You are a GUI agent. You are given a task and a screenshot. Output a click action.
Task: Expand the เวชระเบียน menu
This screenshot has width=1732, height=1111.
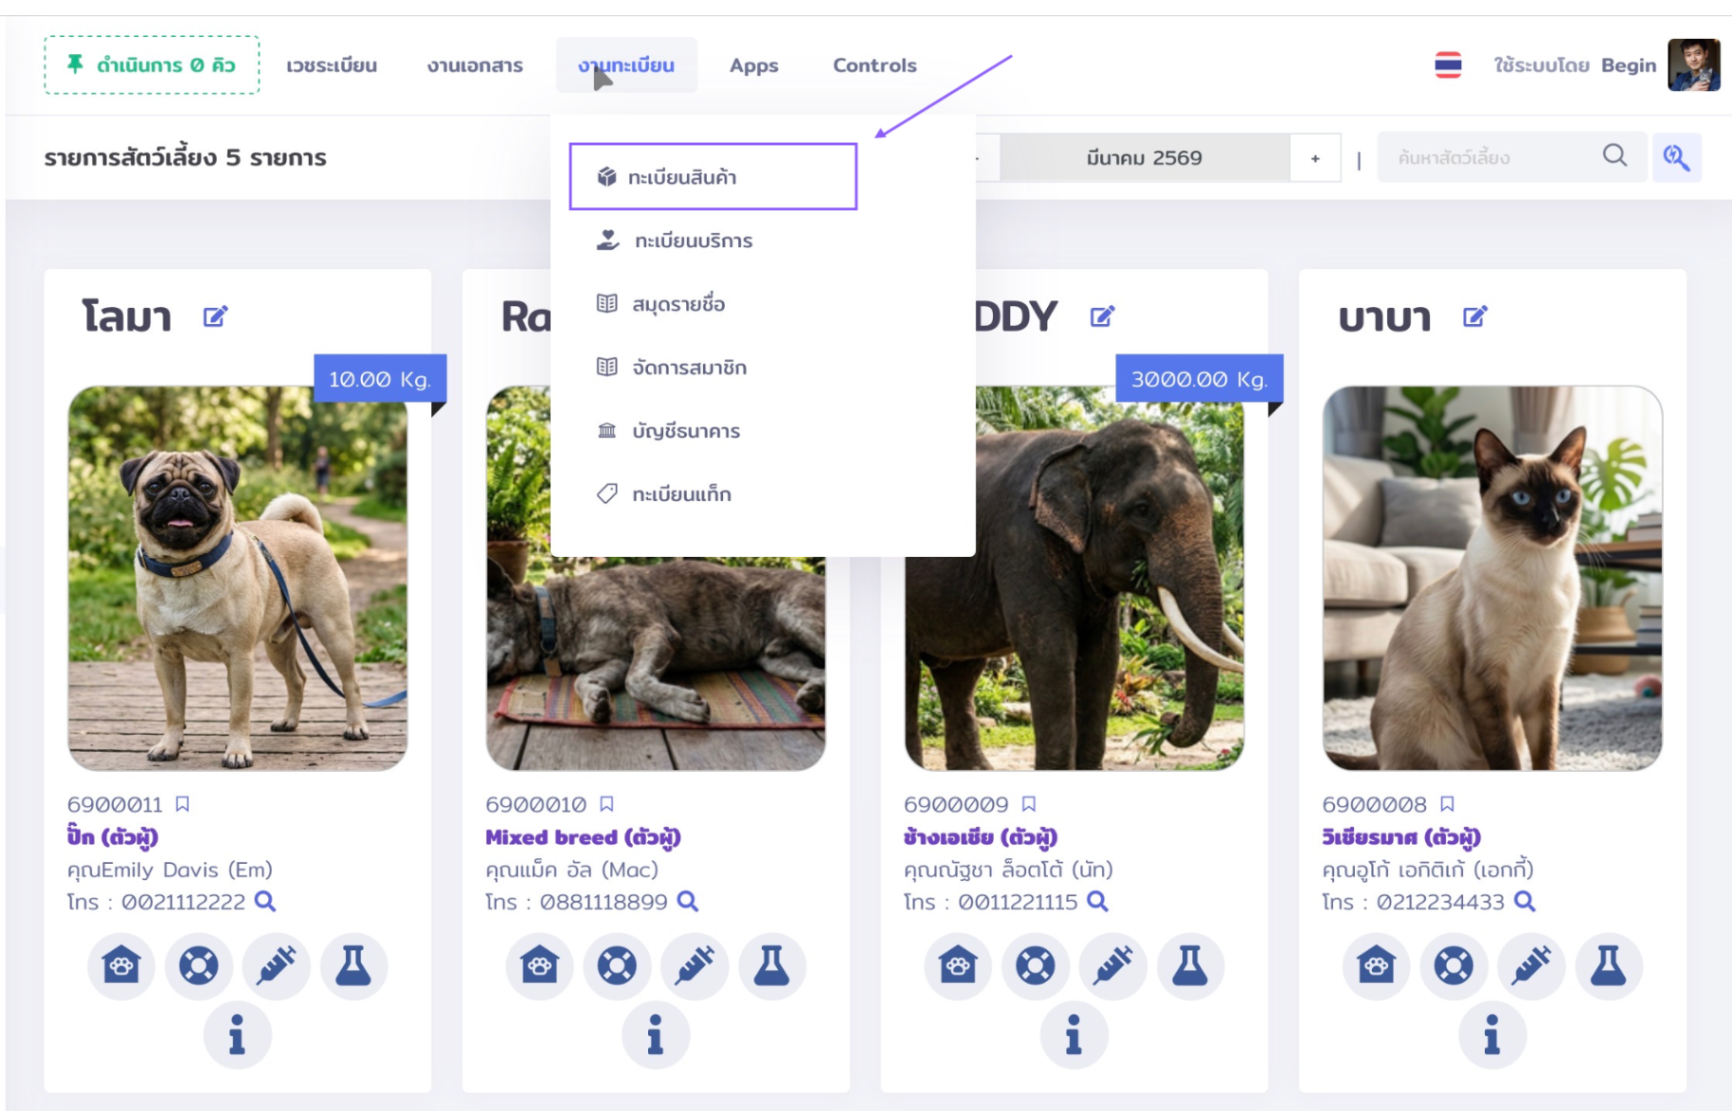pos(331,65)
